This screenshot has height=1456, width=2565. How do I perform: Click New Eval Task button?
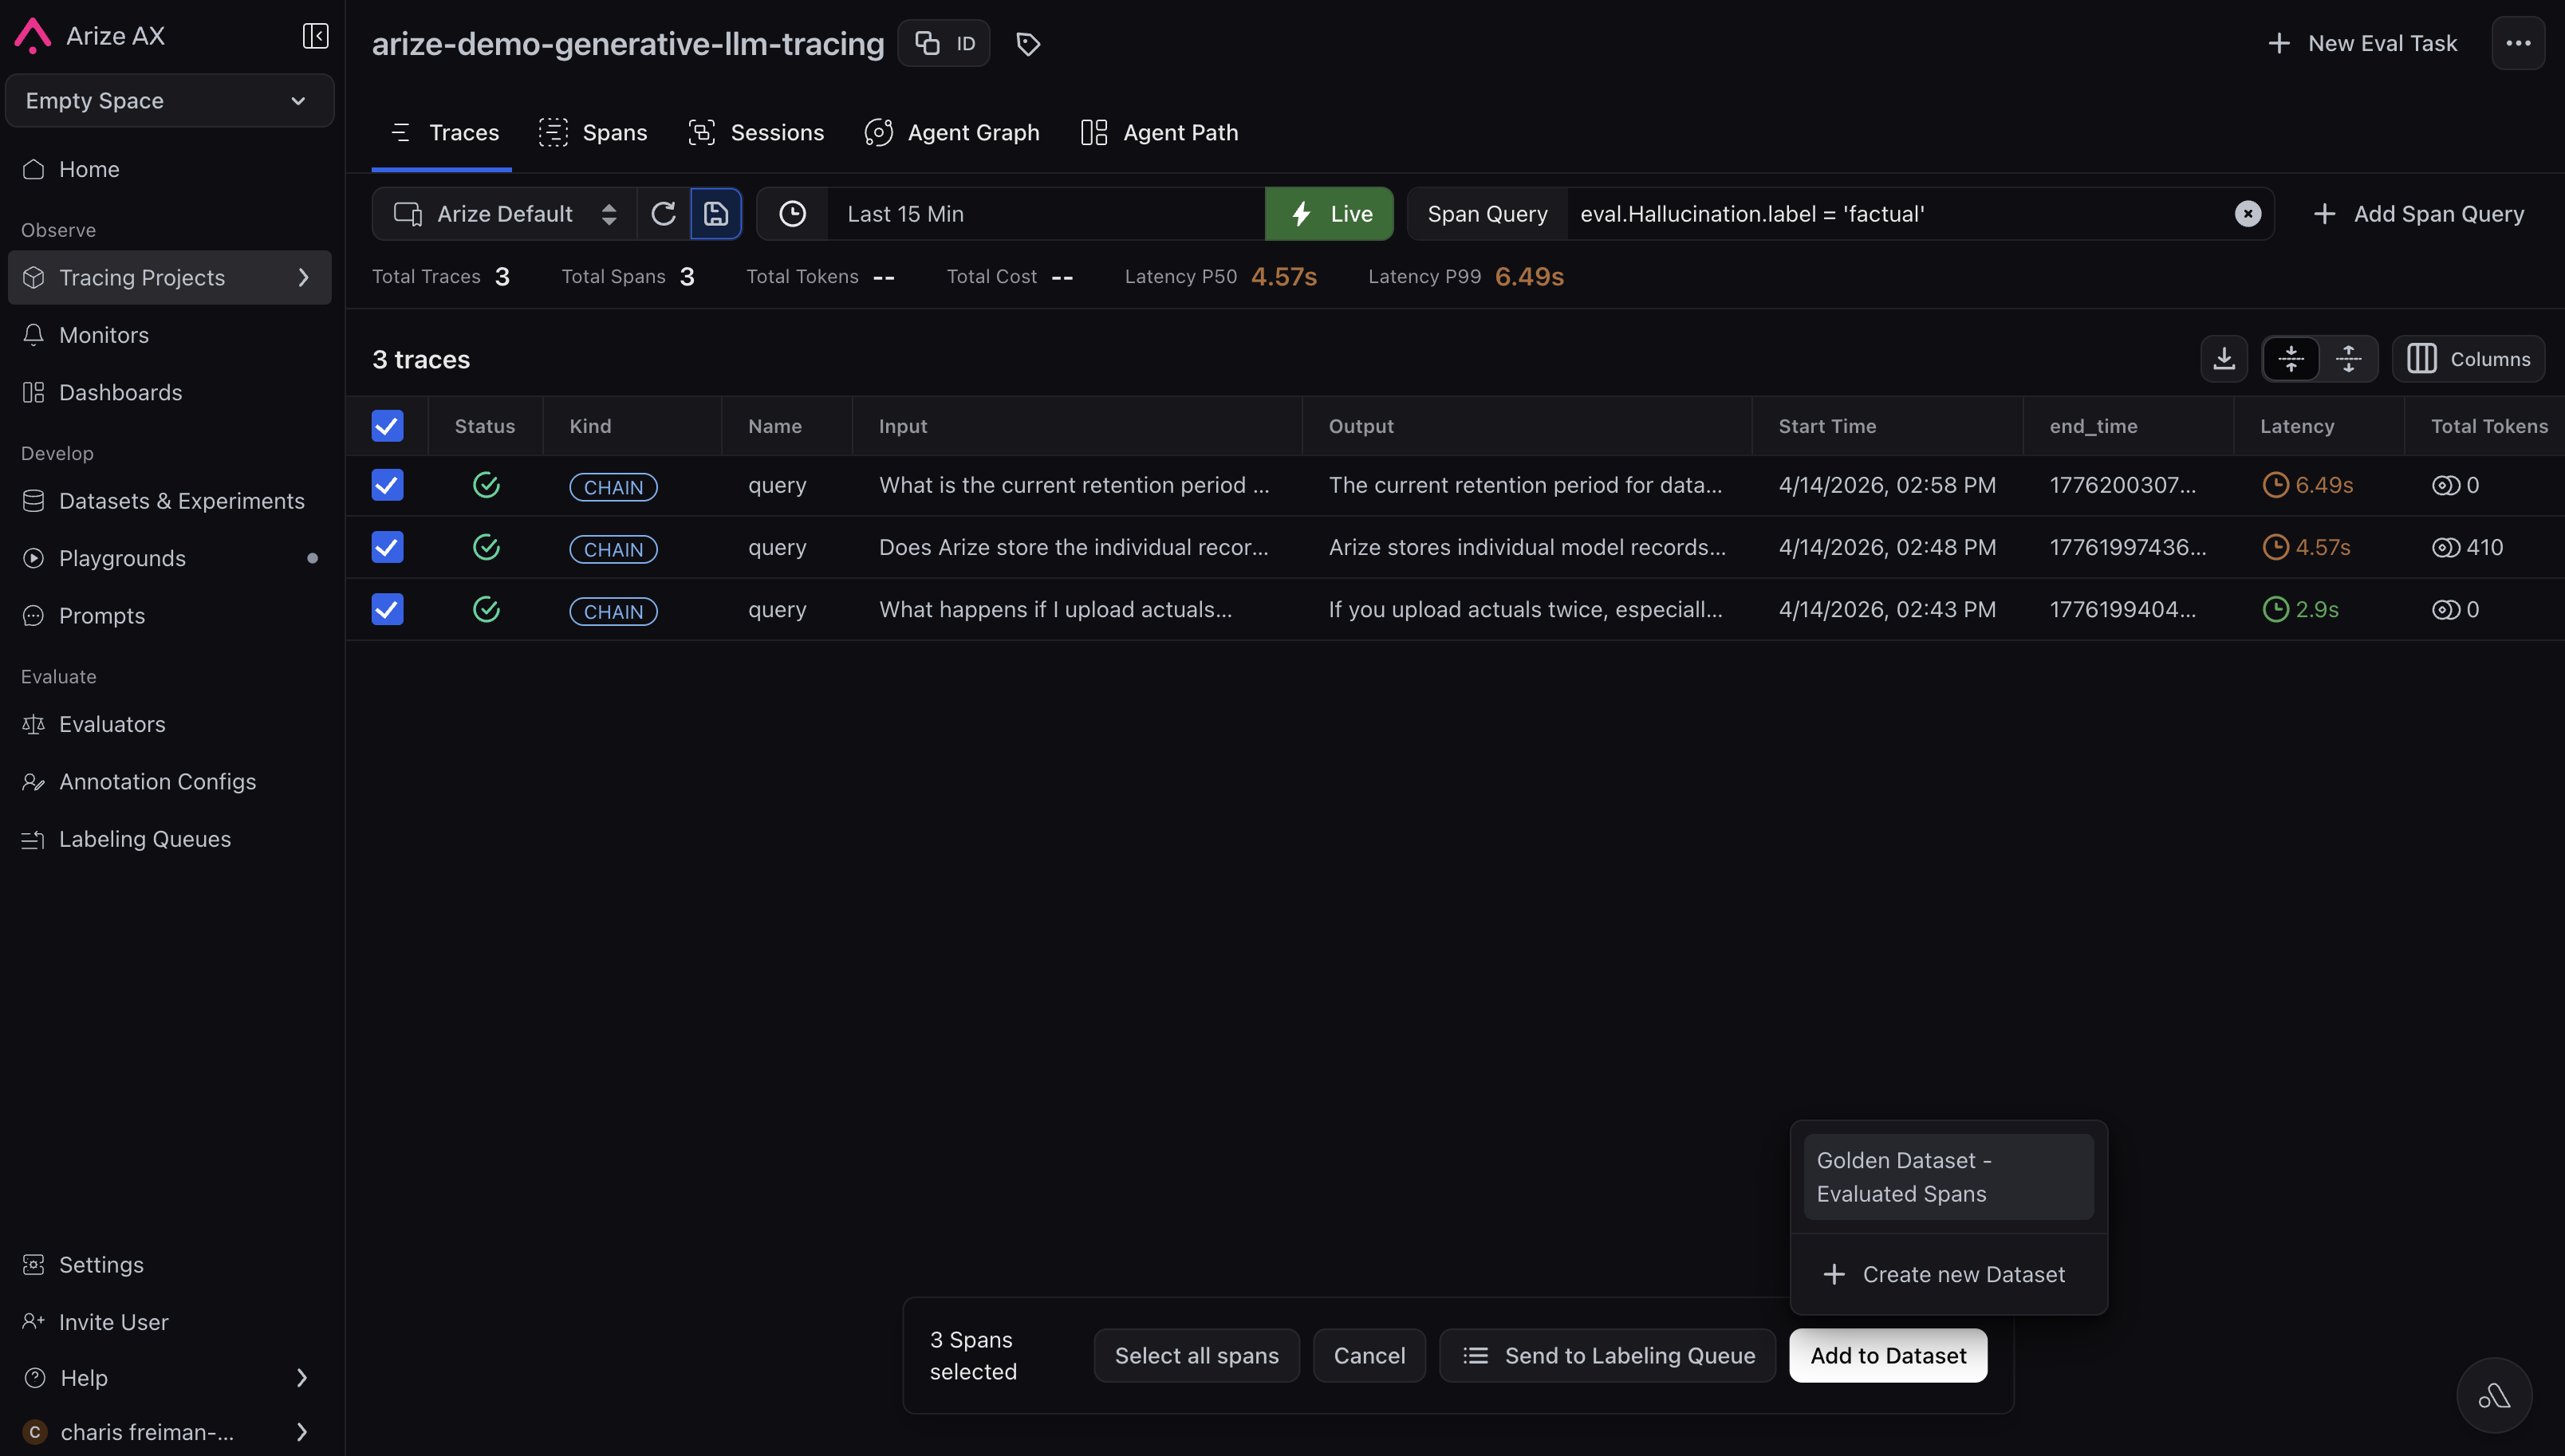(x=2363, y=43)
